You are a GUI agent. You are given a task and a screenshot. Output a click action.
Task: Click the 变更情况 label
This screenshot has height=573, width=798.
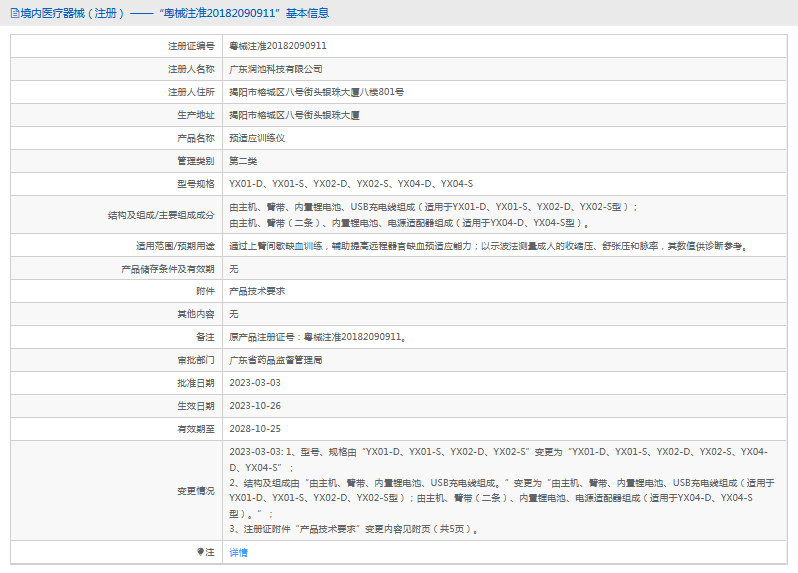(x=196, y=491)
